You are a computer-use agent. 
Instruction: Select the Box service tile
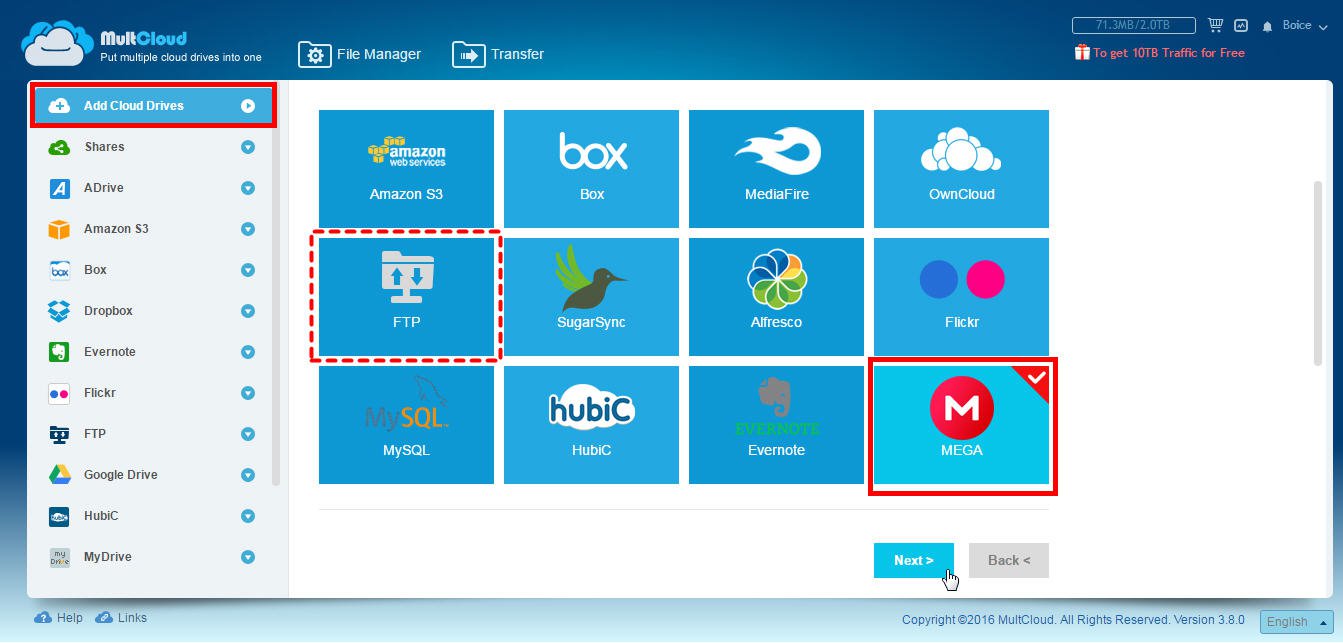[x=591, y=168]
